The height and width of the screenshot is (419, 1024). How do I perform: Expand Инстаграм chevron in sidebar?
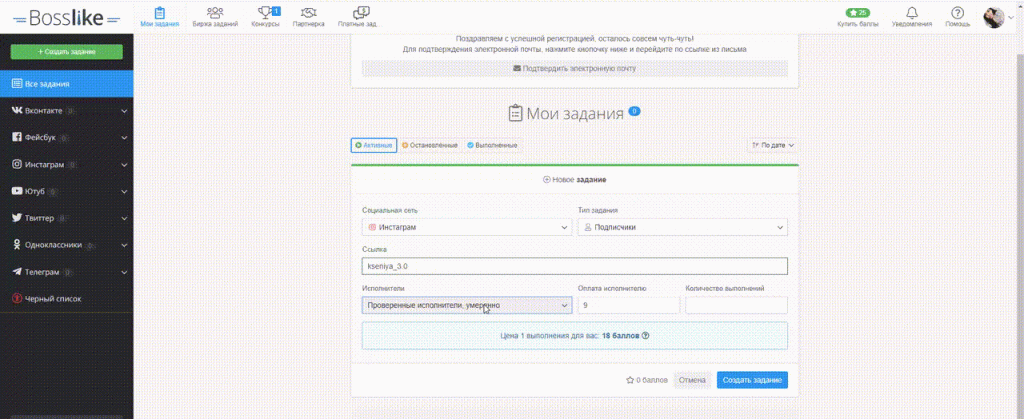(x=124, y=164)
